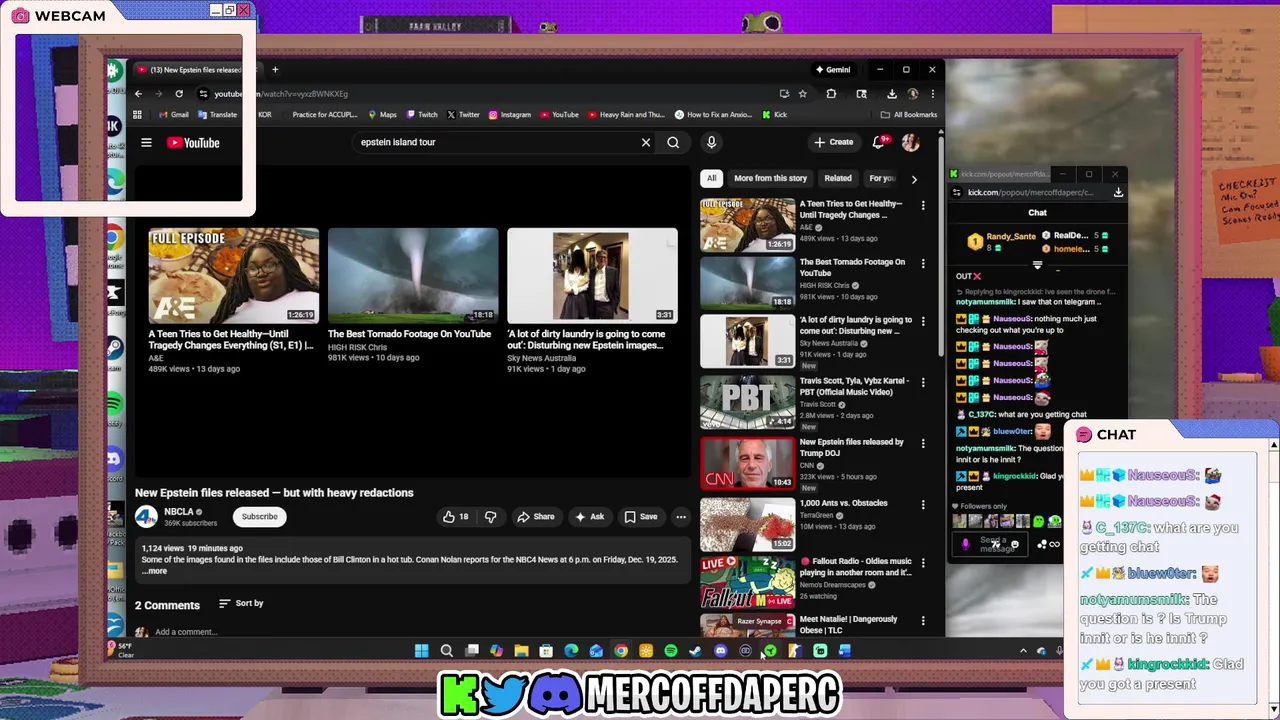The image size is (1280, 720).
Task: Open Windows Start menu
Action: (x=421, y=651)
